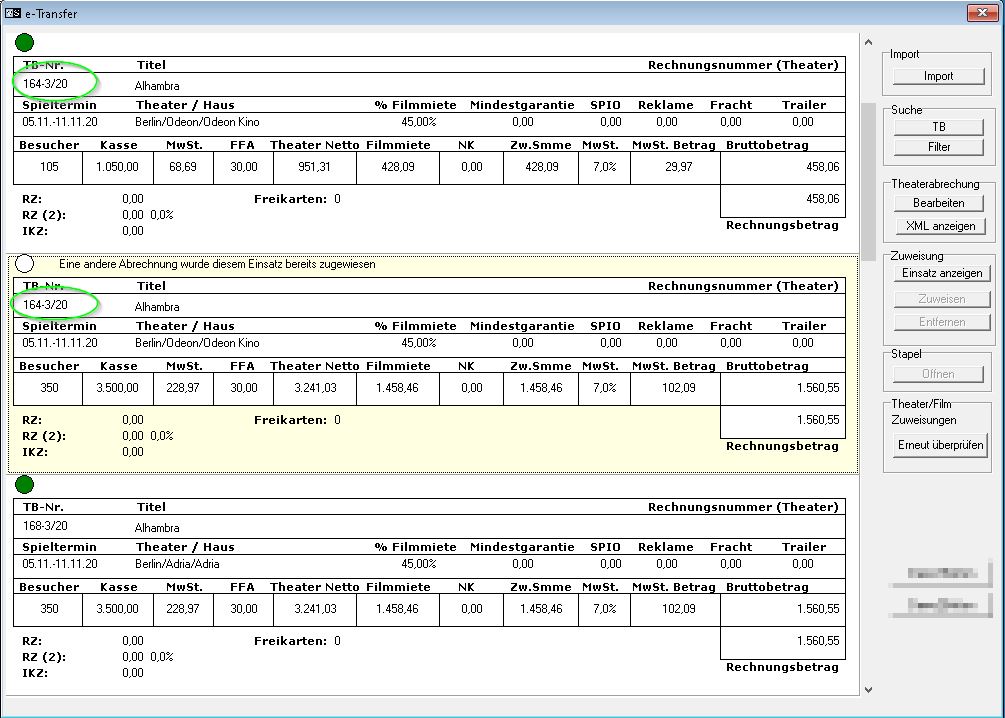Click the green status circle above the Adria record
This screenshot has width=1005, height=718.
(25, 485)
